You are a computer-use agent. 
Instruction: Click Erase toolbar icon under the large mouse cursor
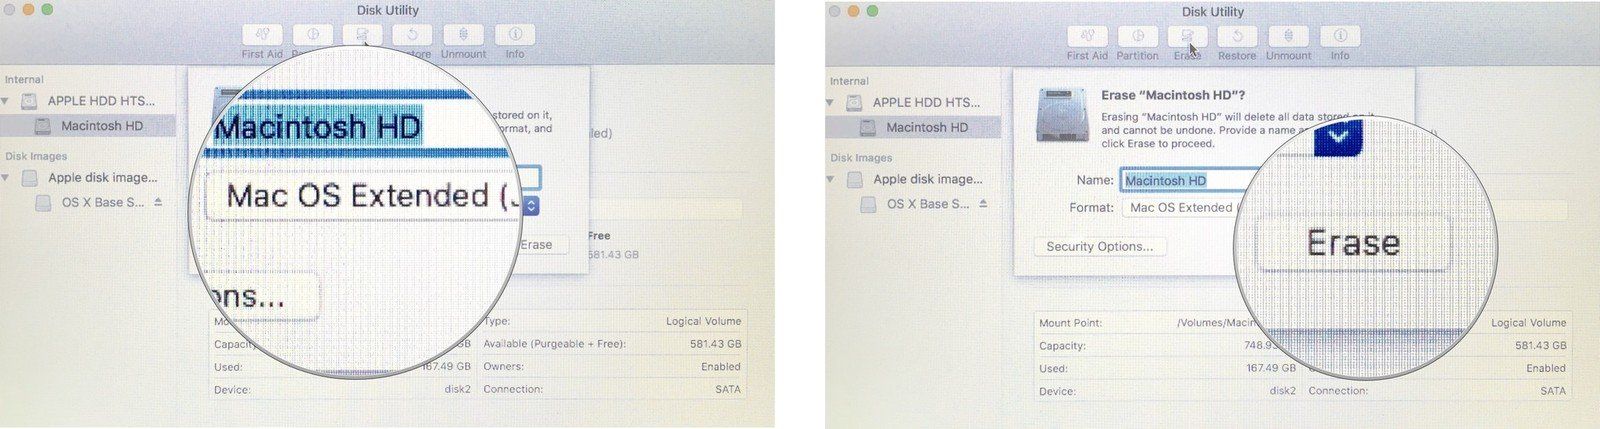pos(1187,35)
